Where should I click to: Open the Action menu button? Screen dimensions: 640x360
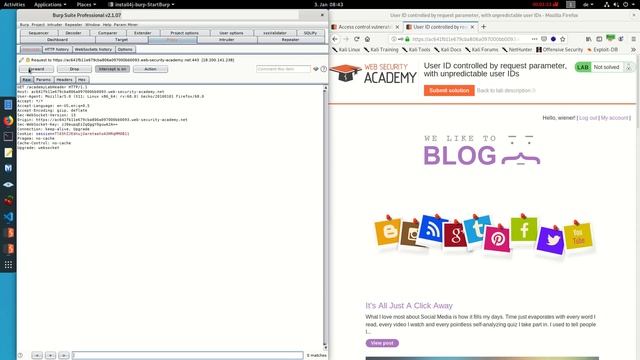(150, 69)
